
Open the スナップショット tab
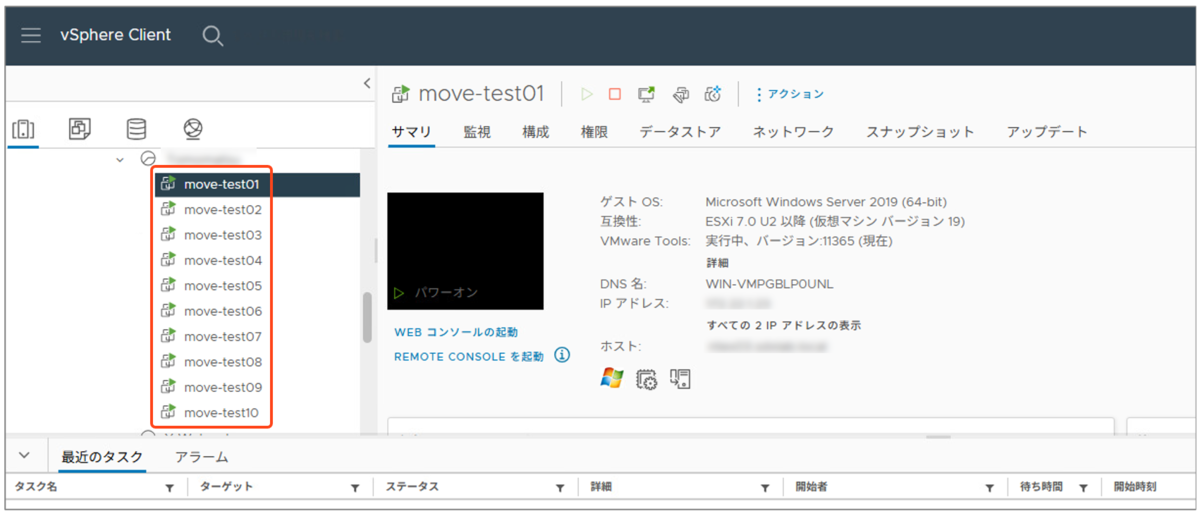920,131
